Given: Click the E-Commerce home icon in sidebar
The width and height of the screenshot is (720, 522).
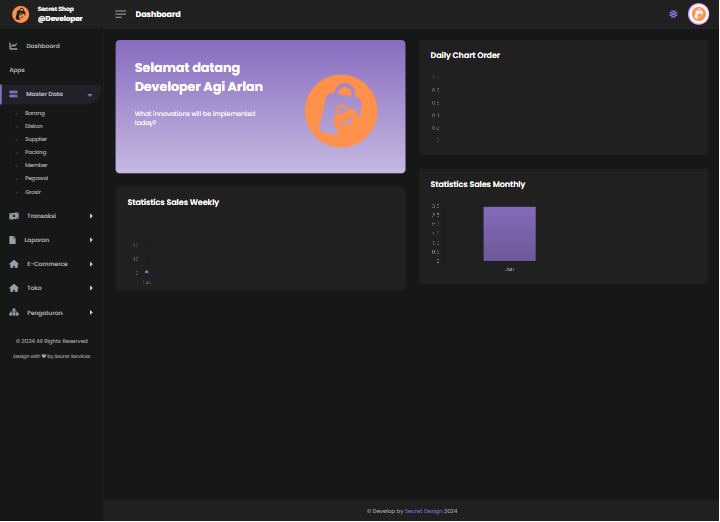Looking at the screenshot, I should tap(14, 264).
